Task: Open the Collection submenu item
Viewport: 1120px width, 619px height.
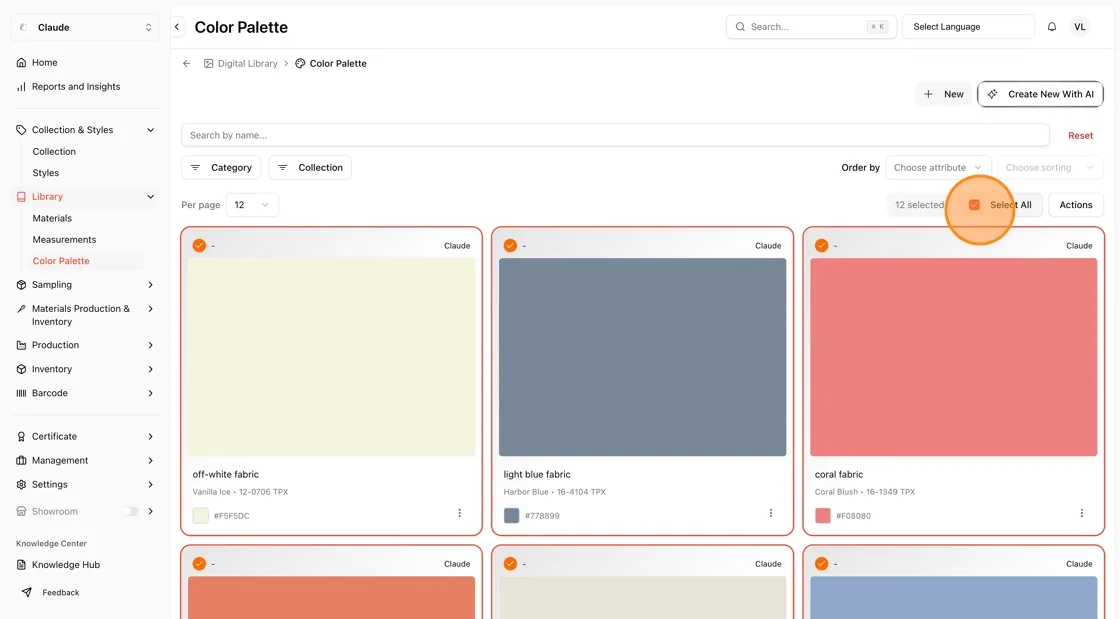Action: click(x=54, y=151)
